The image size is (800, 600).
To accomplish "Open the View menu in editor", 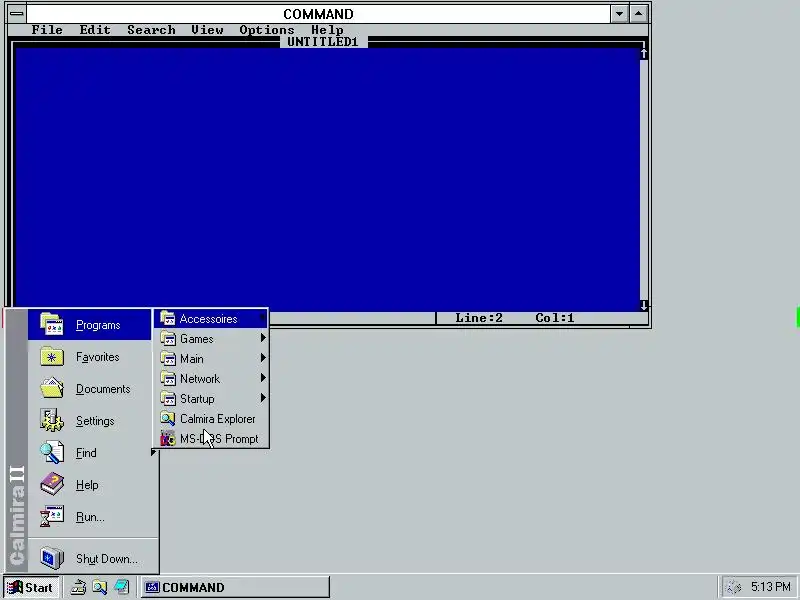I will click(207, 30).
